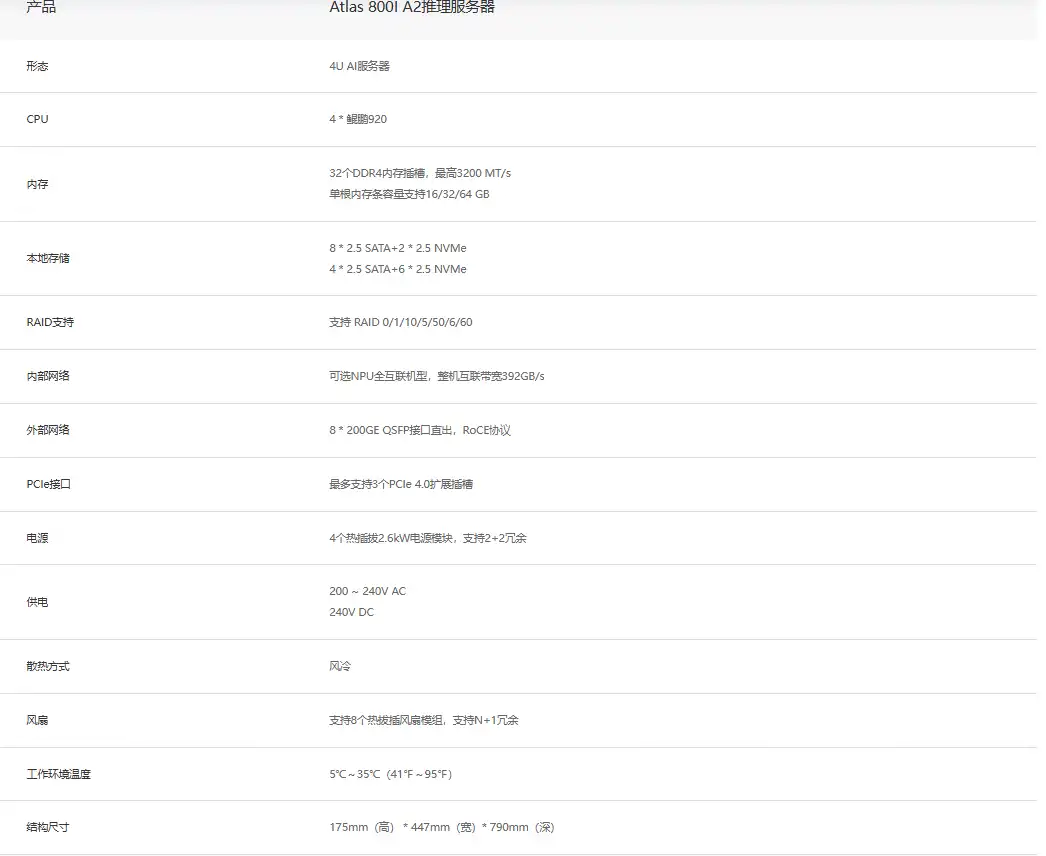The height and width of the screenshot is (856, 1046).
Task: Select the text 可选NPU全互联机型，整机互联带宽392GB/s
Action: pos(436,376)
